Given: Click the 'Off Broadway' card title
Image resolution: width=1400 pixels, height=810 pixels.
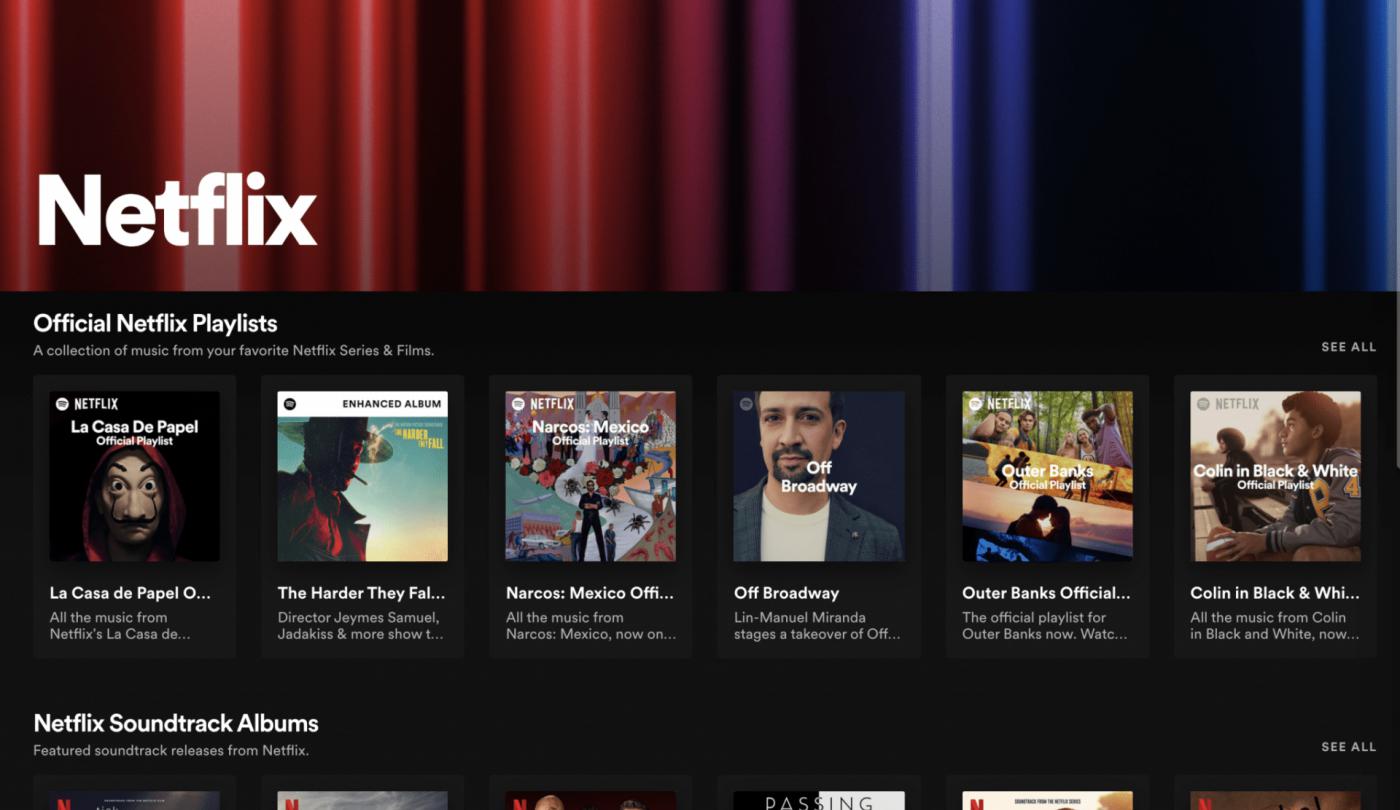Looking at the screenshot, I should [x=786, y=593].
